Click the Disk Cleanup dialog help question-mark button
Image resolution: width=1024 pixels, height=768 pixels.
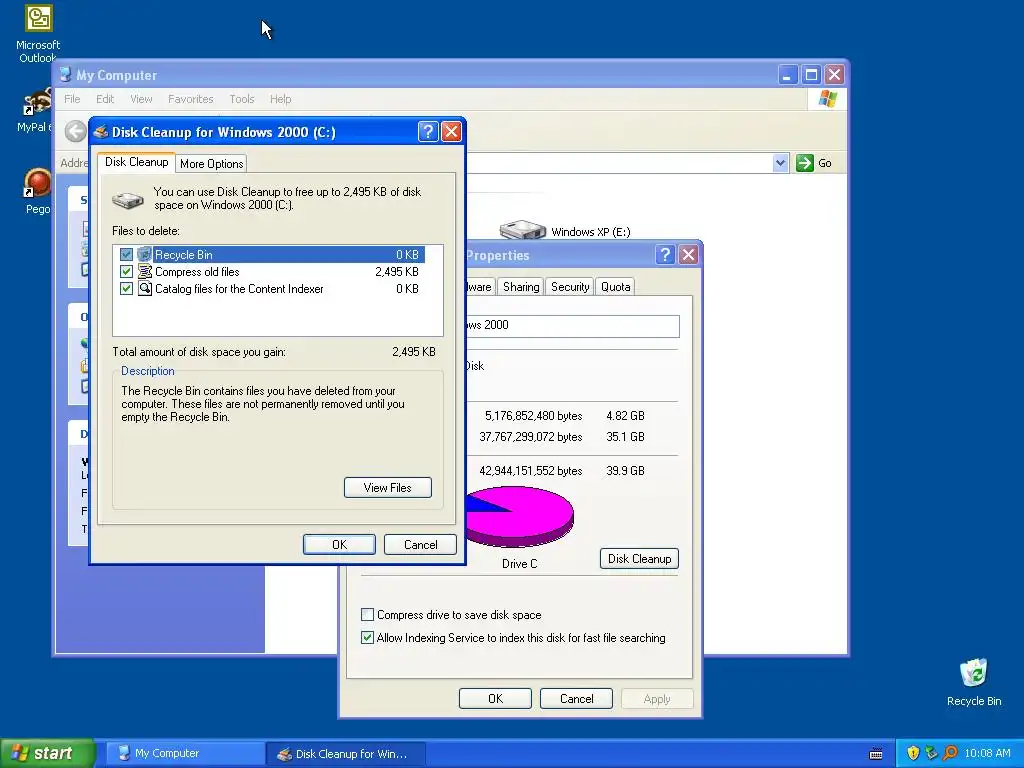pos(428,132)
